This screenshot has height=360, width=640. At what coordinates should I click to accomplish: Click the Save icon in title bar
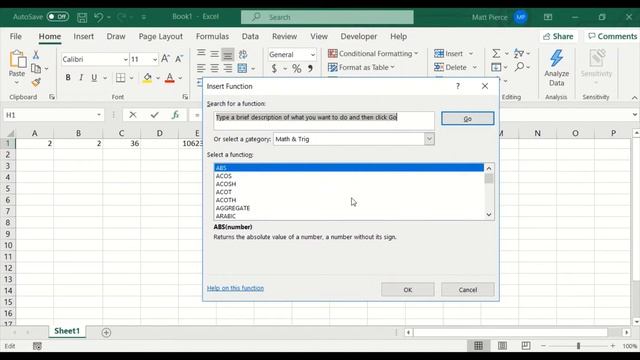coord(82,17)
